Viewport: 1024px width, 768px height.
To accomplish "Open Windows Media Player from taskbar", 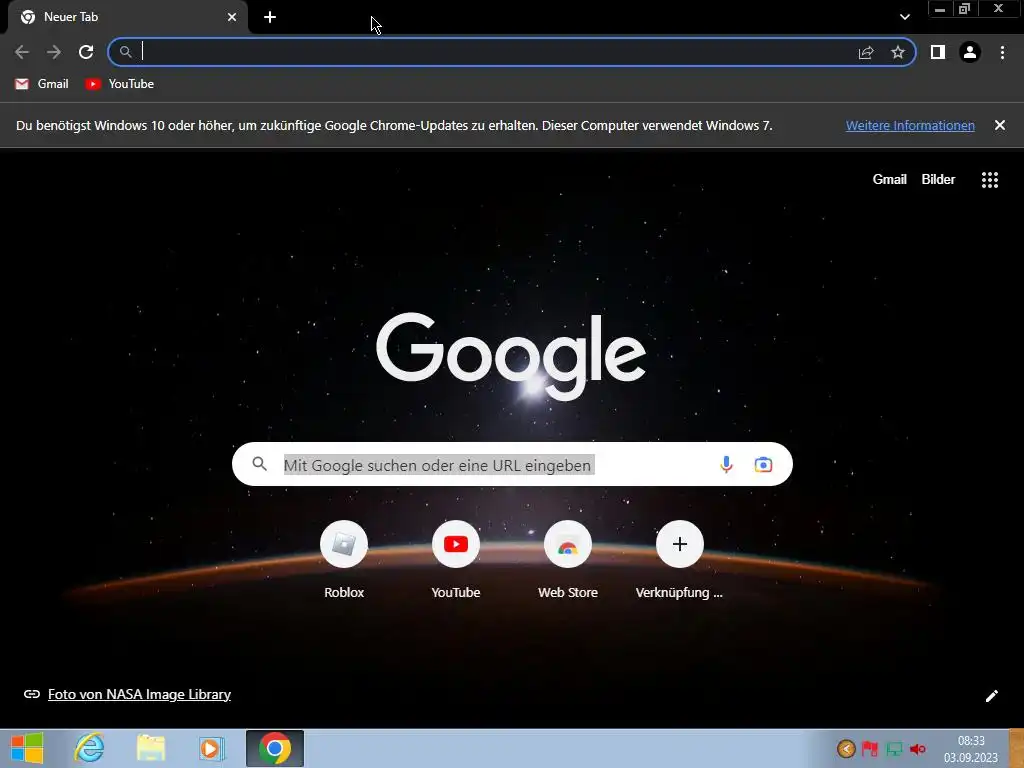I will click(211, 748).
